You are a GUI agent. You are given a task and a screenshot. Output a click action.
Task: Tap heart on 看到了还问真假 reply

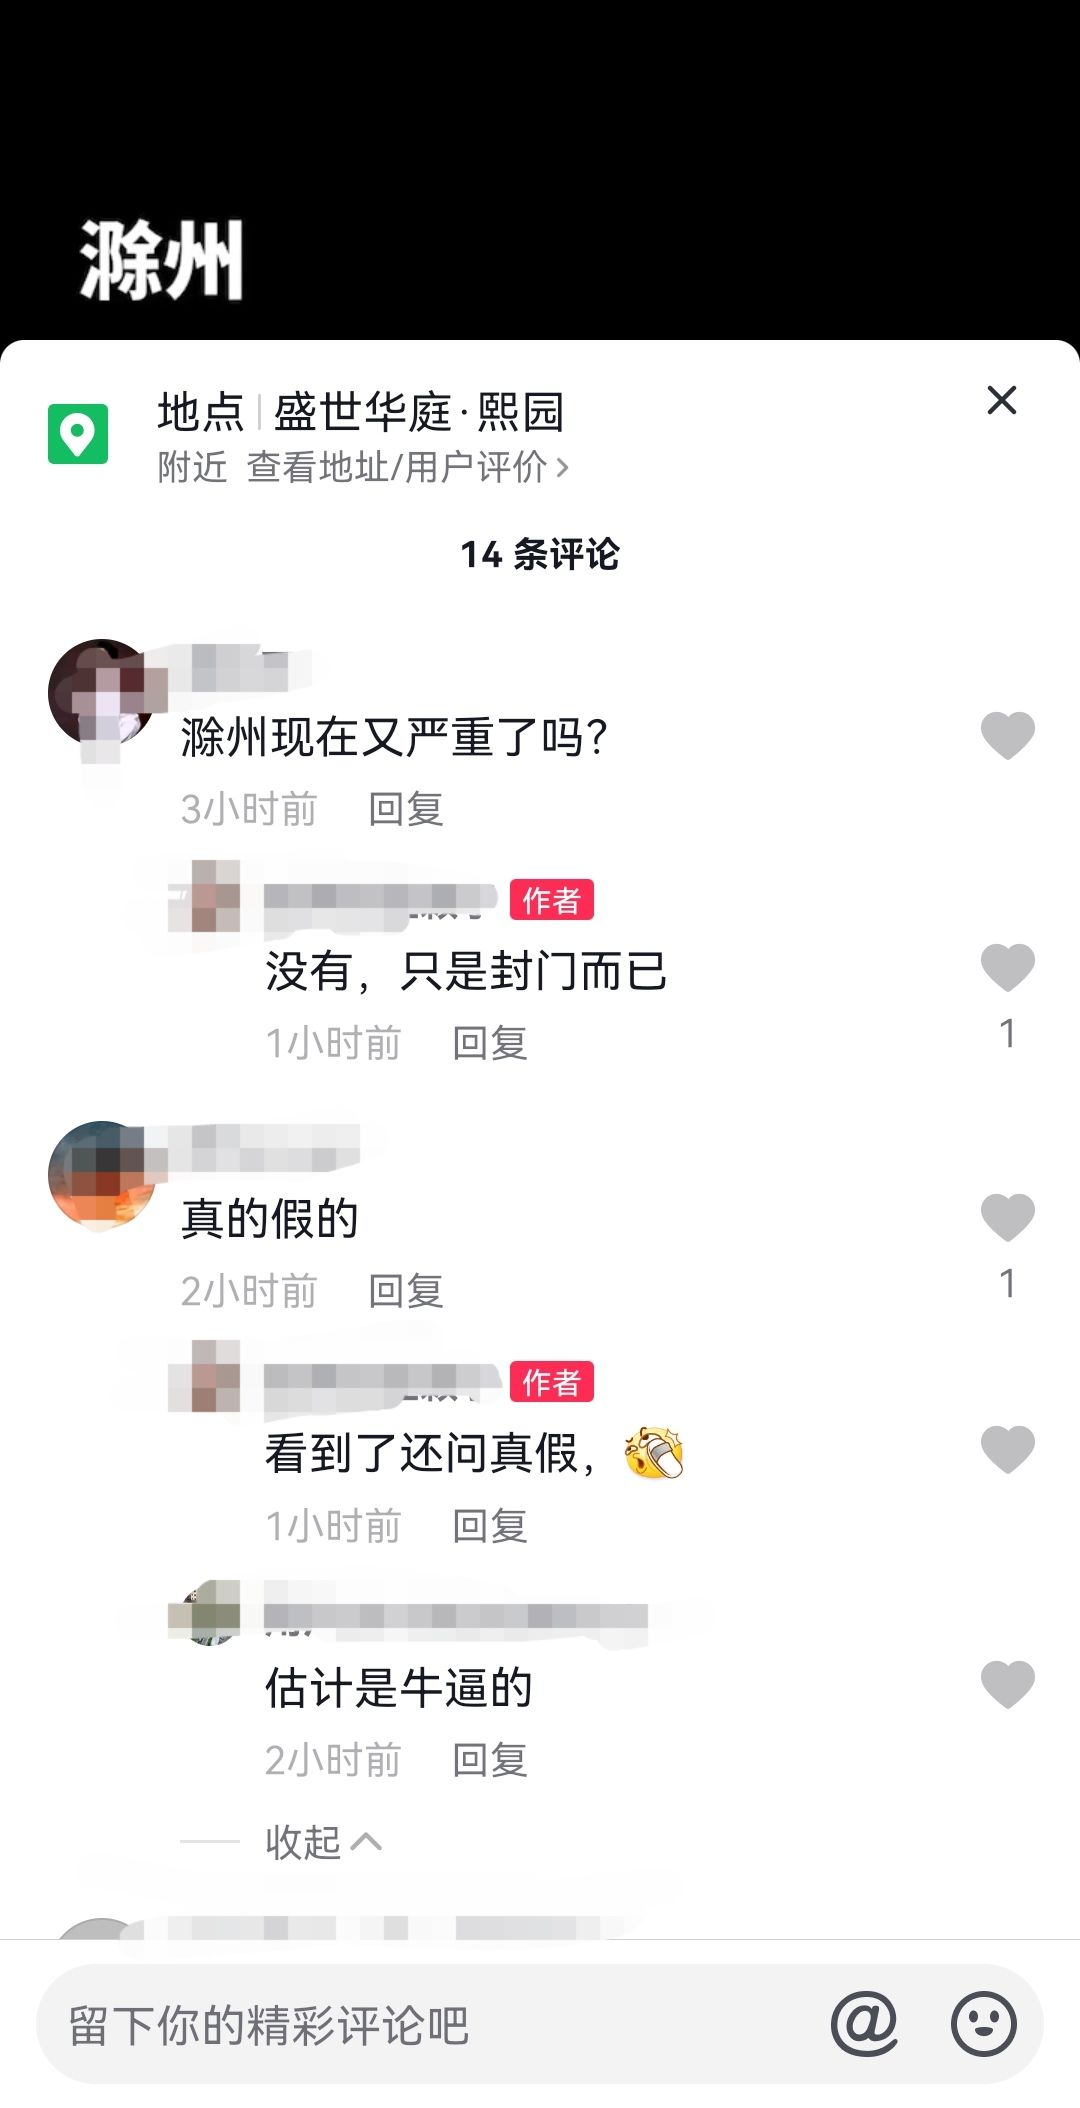tap(1007, 1450)
